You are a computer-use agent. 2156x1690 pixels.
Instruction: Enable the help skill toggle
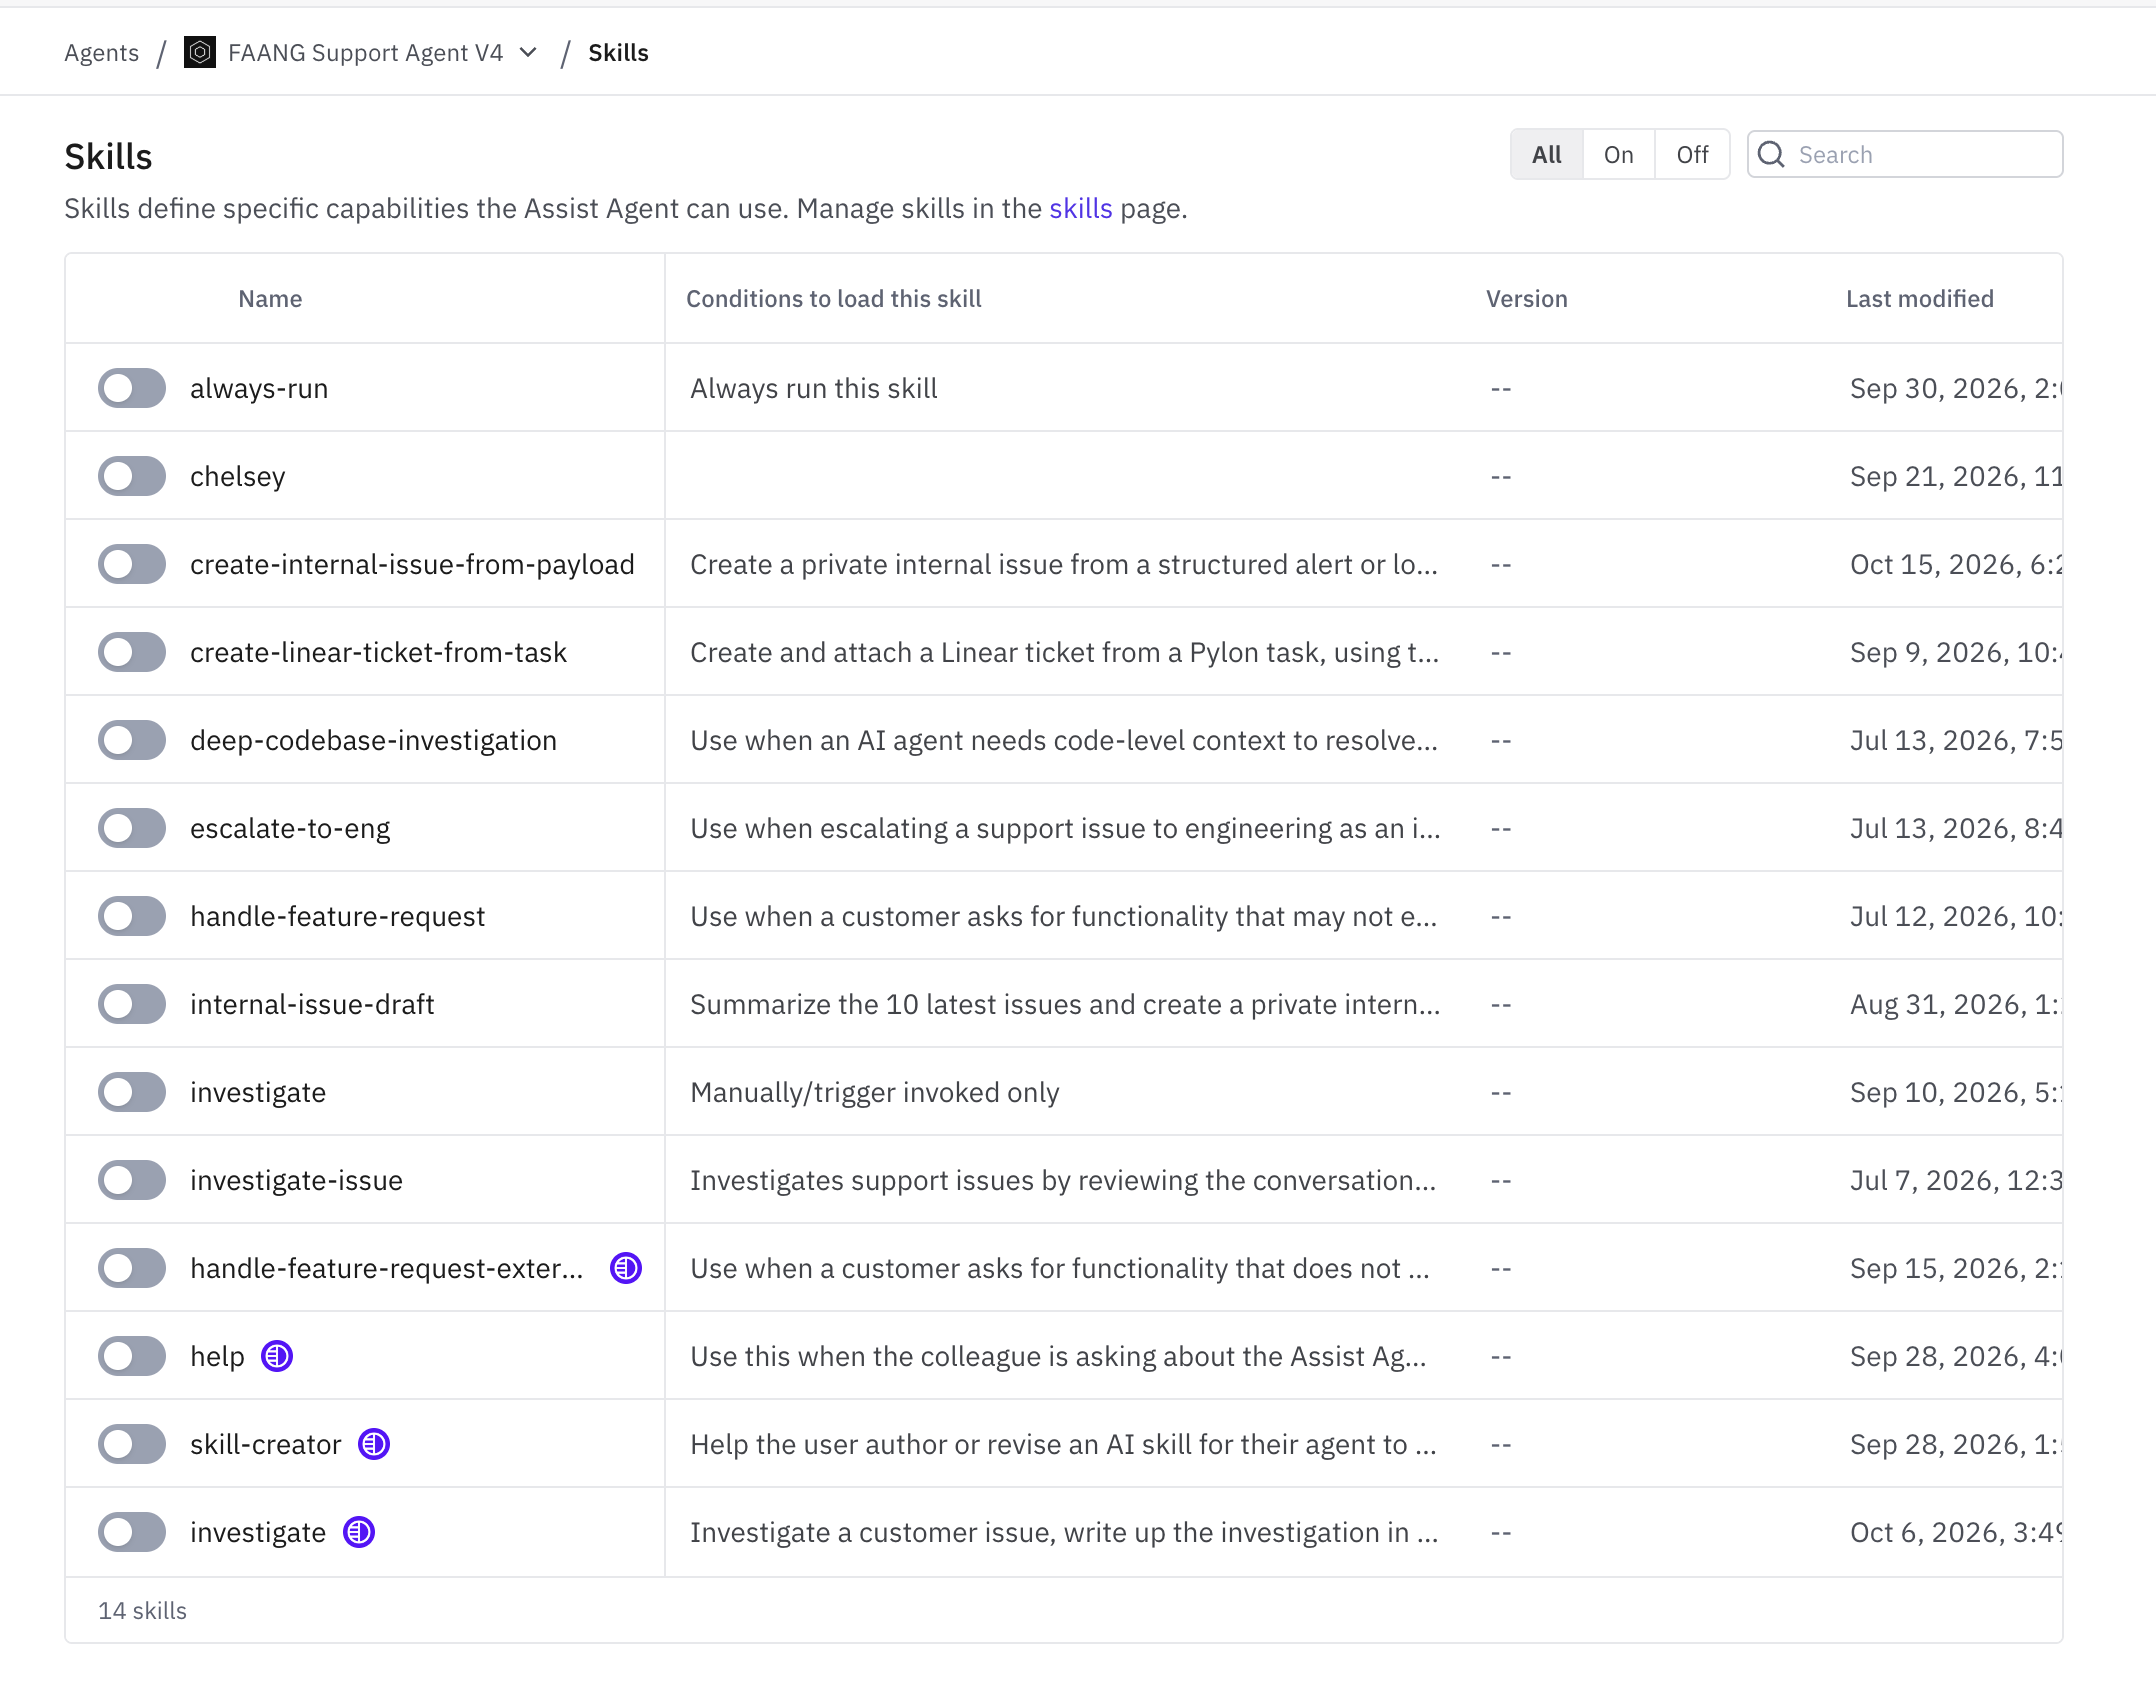(x=132, y=1356)
